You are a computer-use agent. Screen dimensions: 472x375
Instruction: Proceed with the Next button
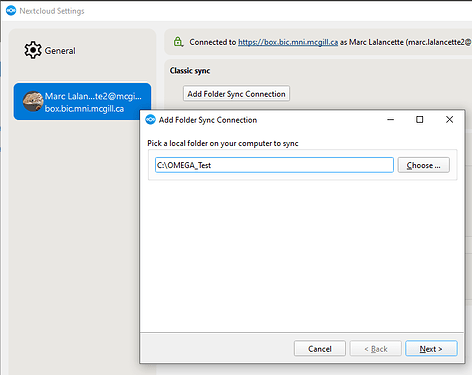click(431, 349)
